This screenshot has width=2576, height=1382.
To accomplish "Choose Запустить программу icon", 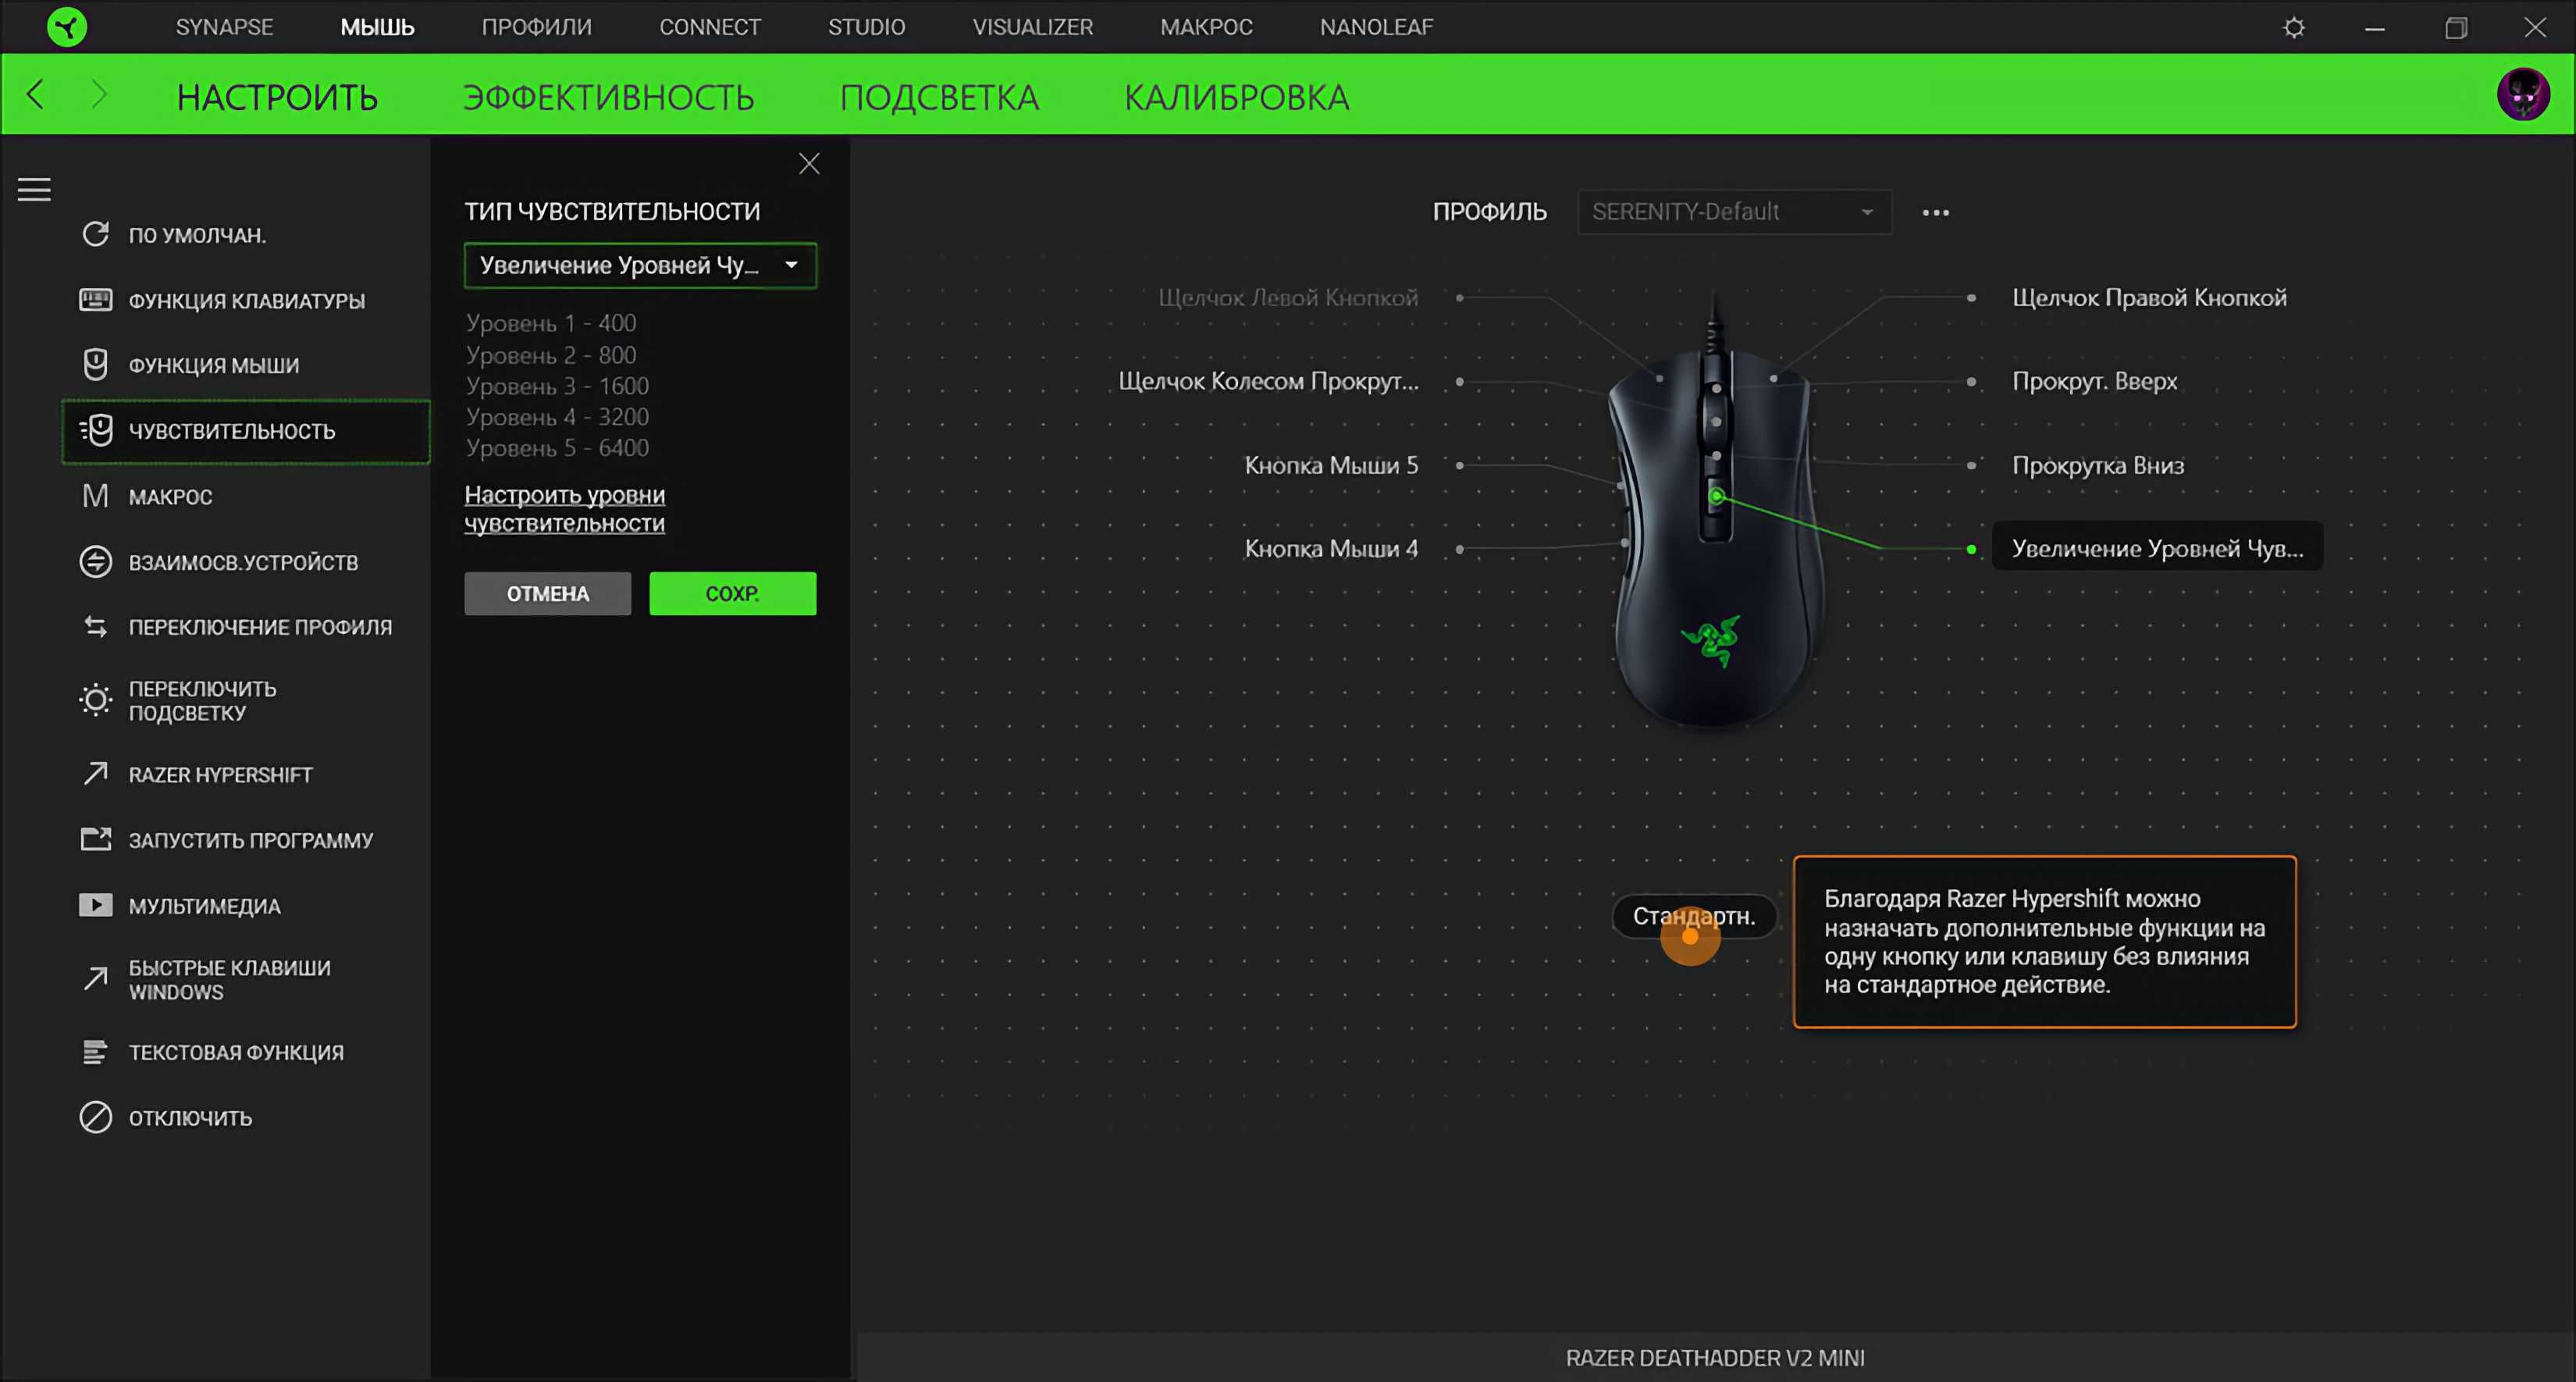I will 95,839.
